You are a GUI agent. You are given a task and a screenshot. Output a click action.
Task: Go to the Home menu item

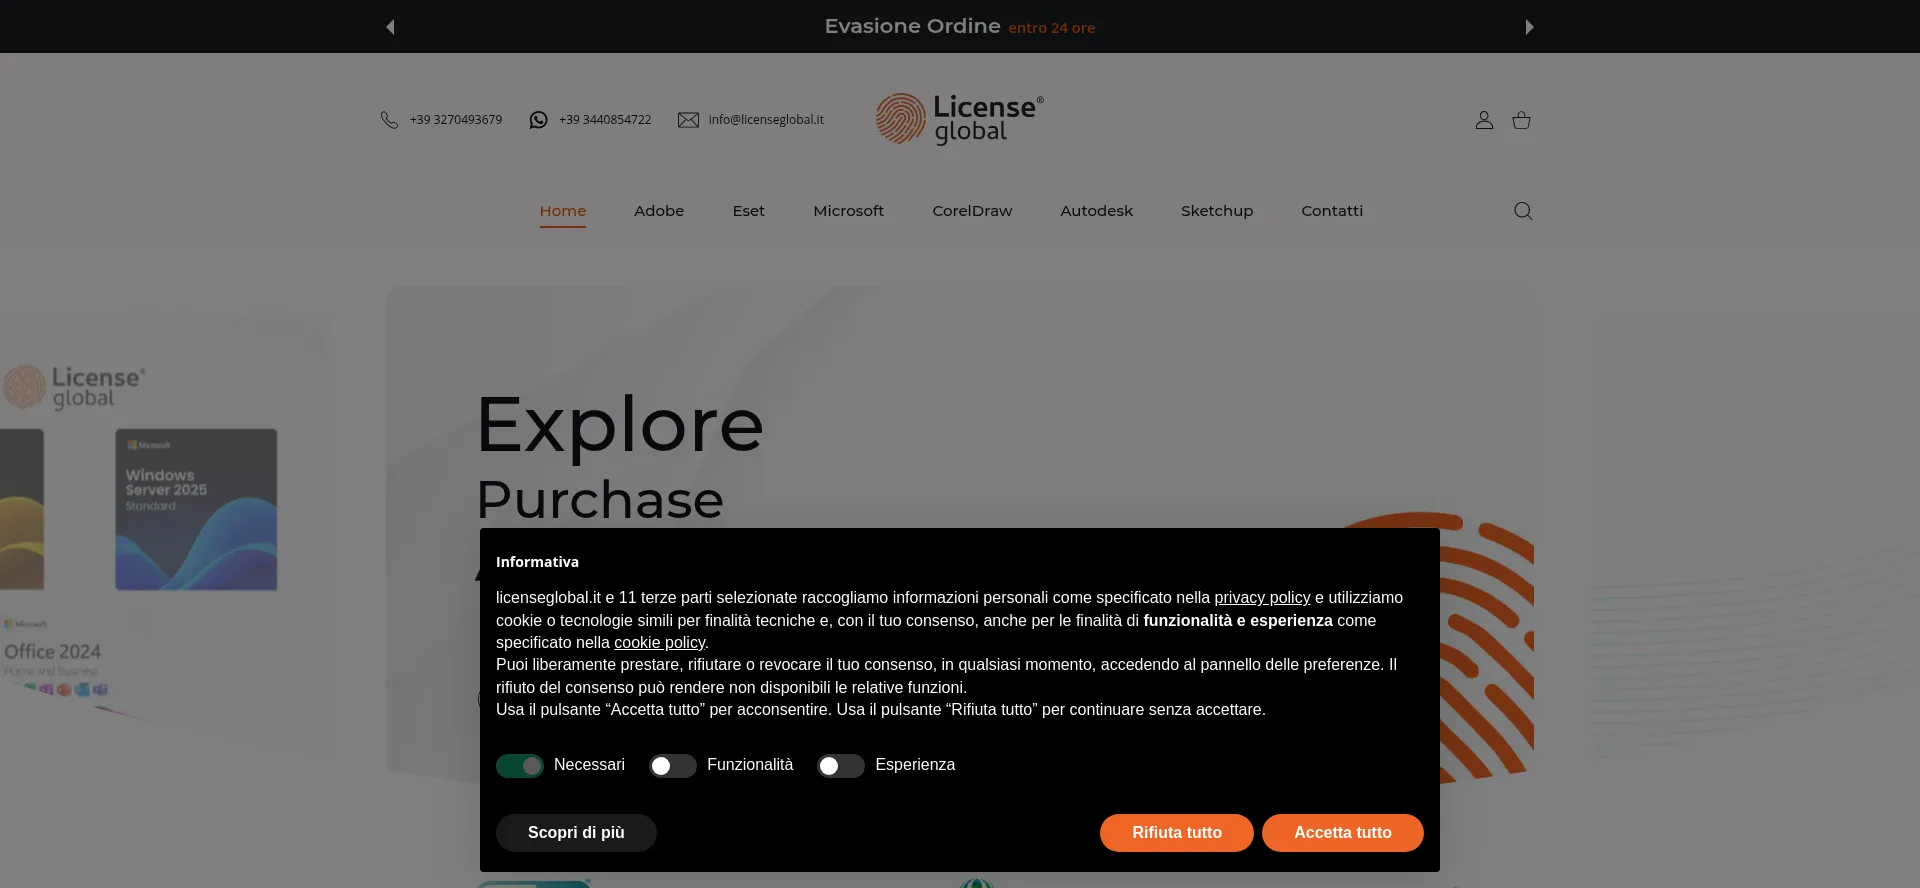click(x=563, y=211)
